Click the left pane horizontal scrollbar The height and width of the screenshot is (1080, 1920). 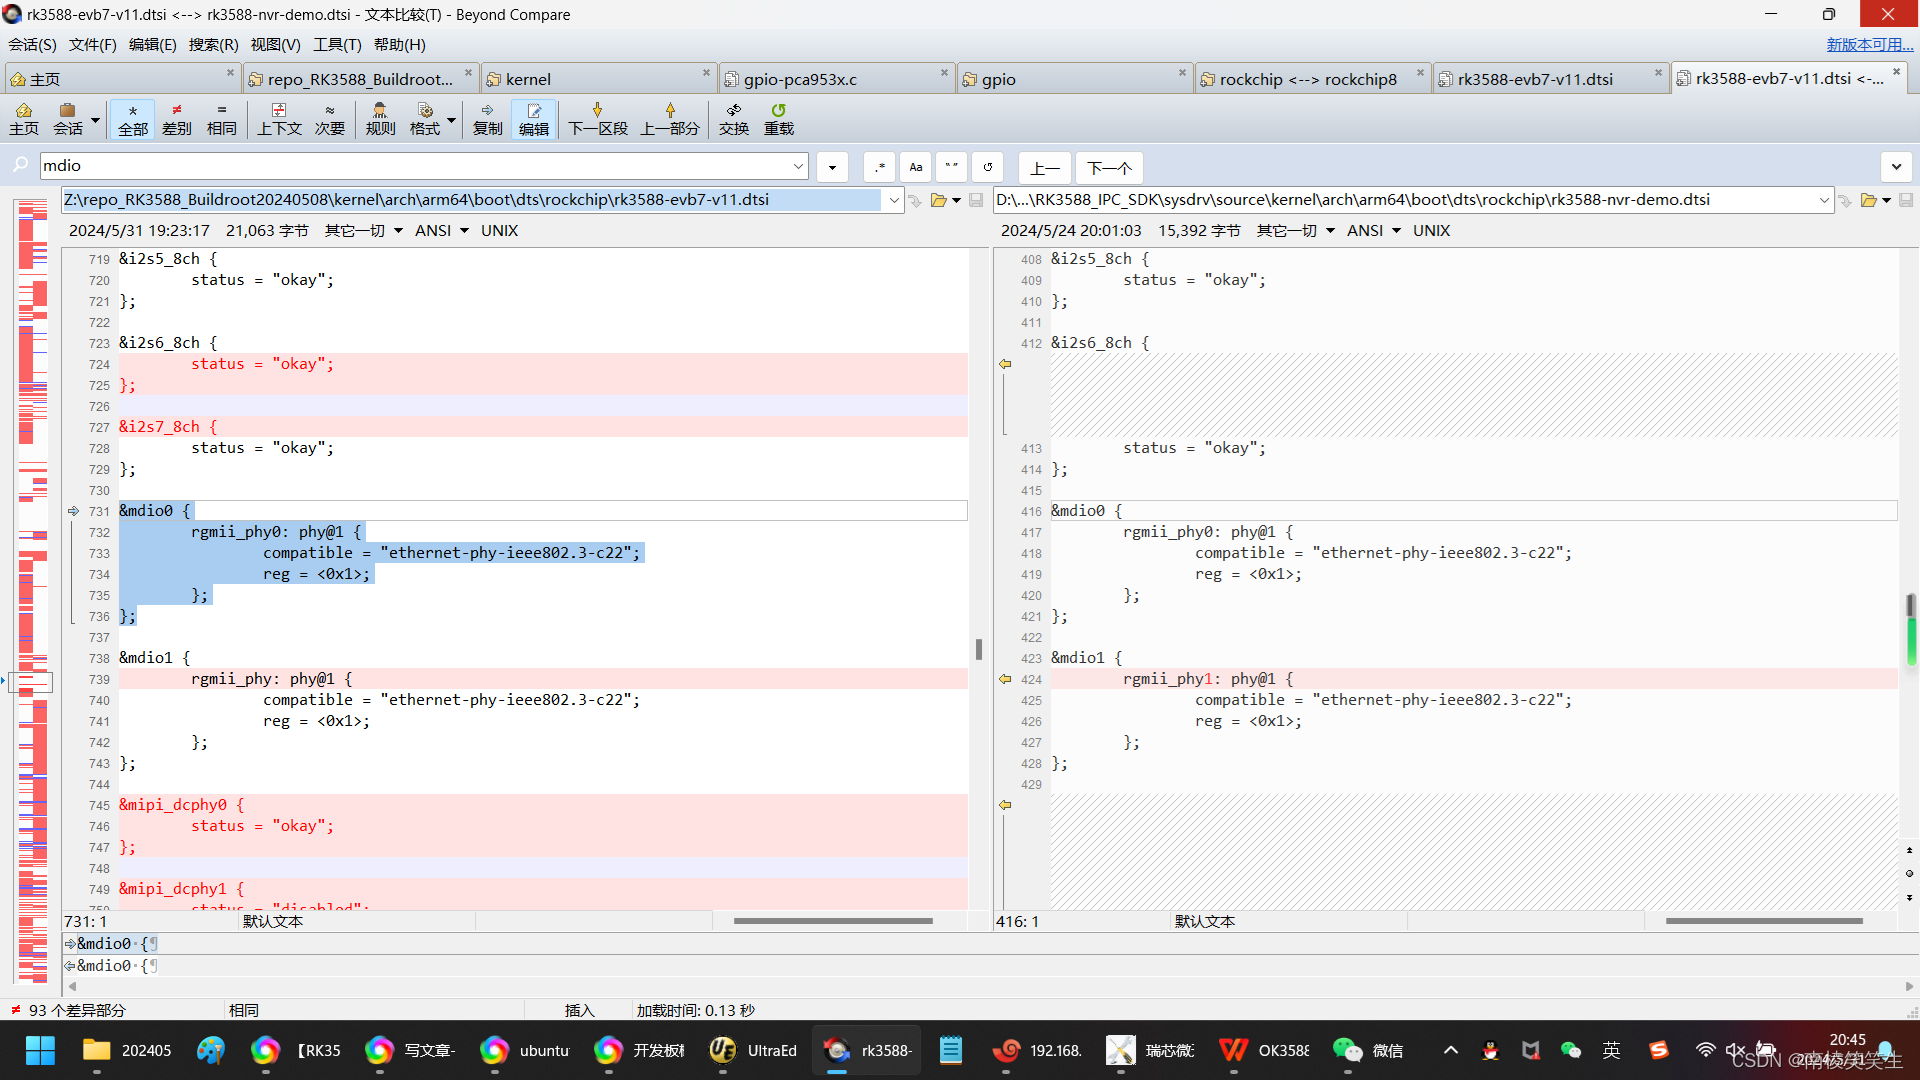pyautogui.click(x=832, y=921)
